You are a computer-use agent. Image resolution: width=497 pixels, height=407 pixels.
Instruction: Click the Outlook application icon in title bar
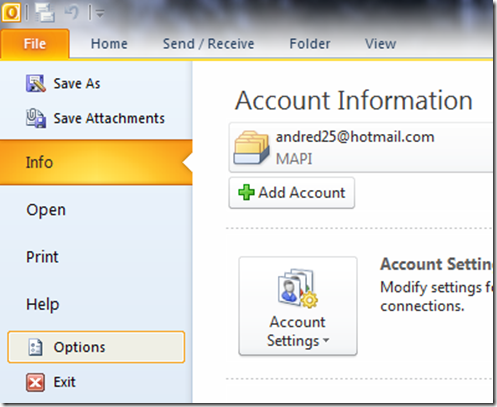click(x=11, y=12)
